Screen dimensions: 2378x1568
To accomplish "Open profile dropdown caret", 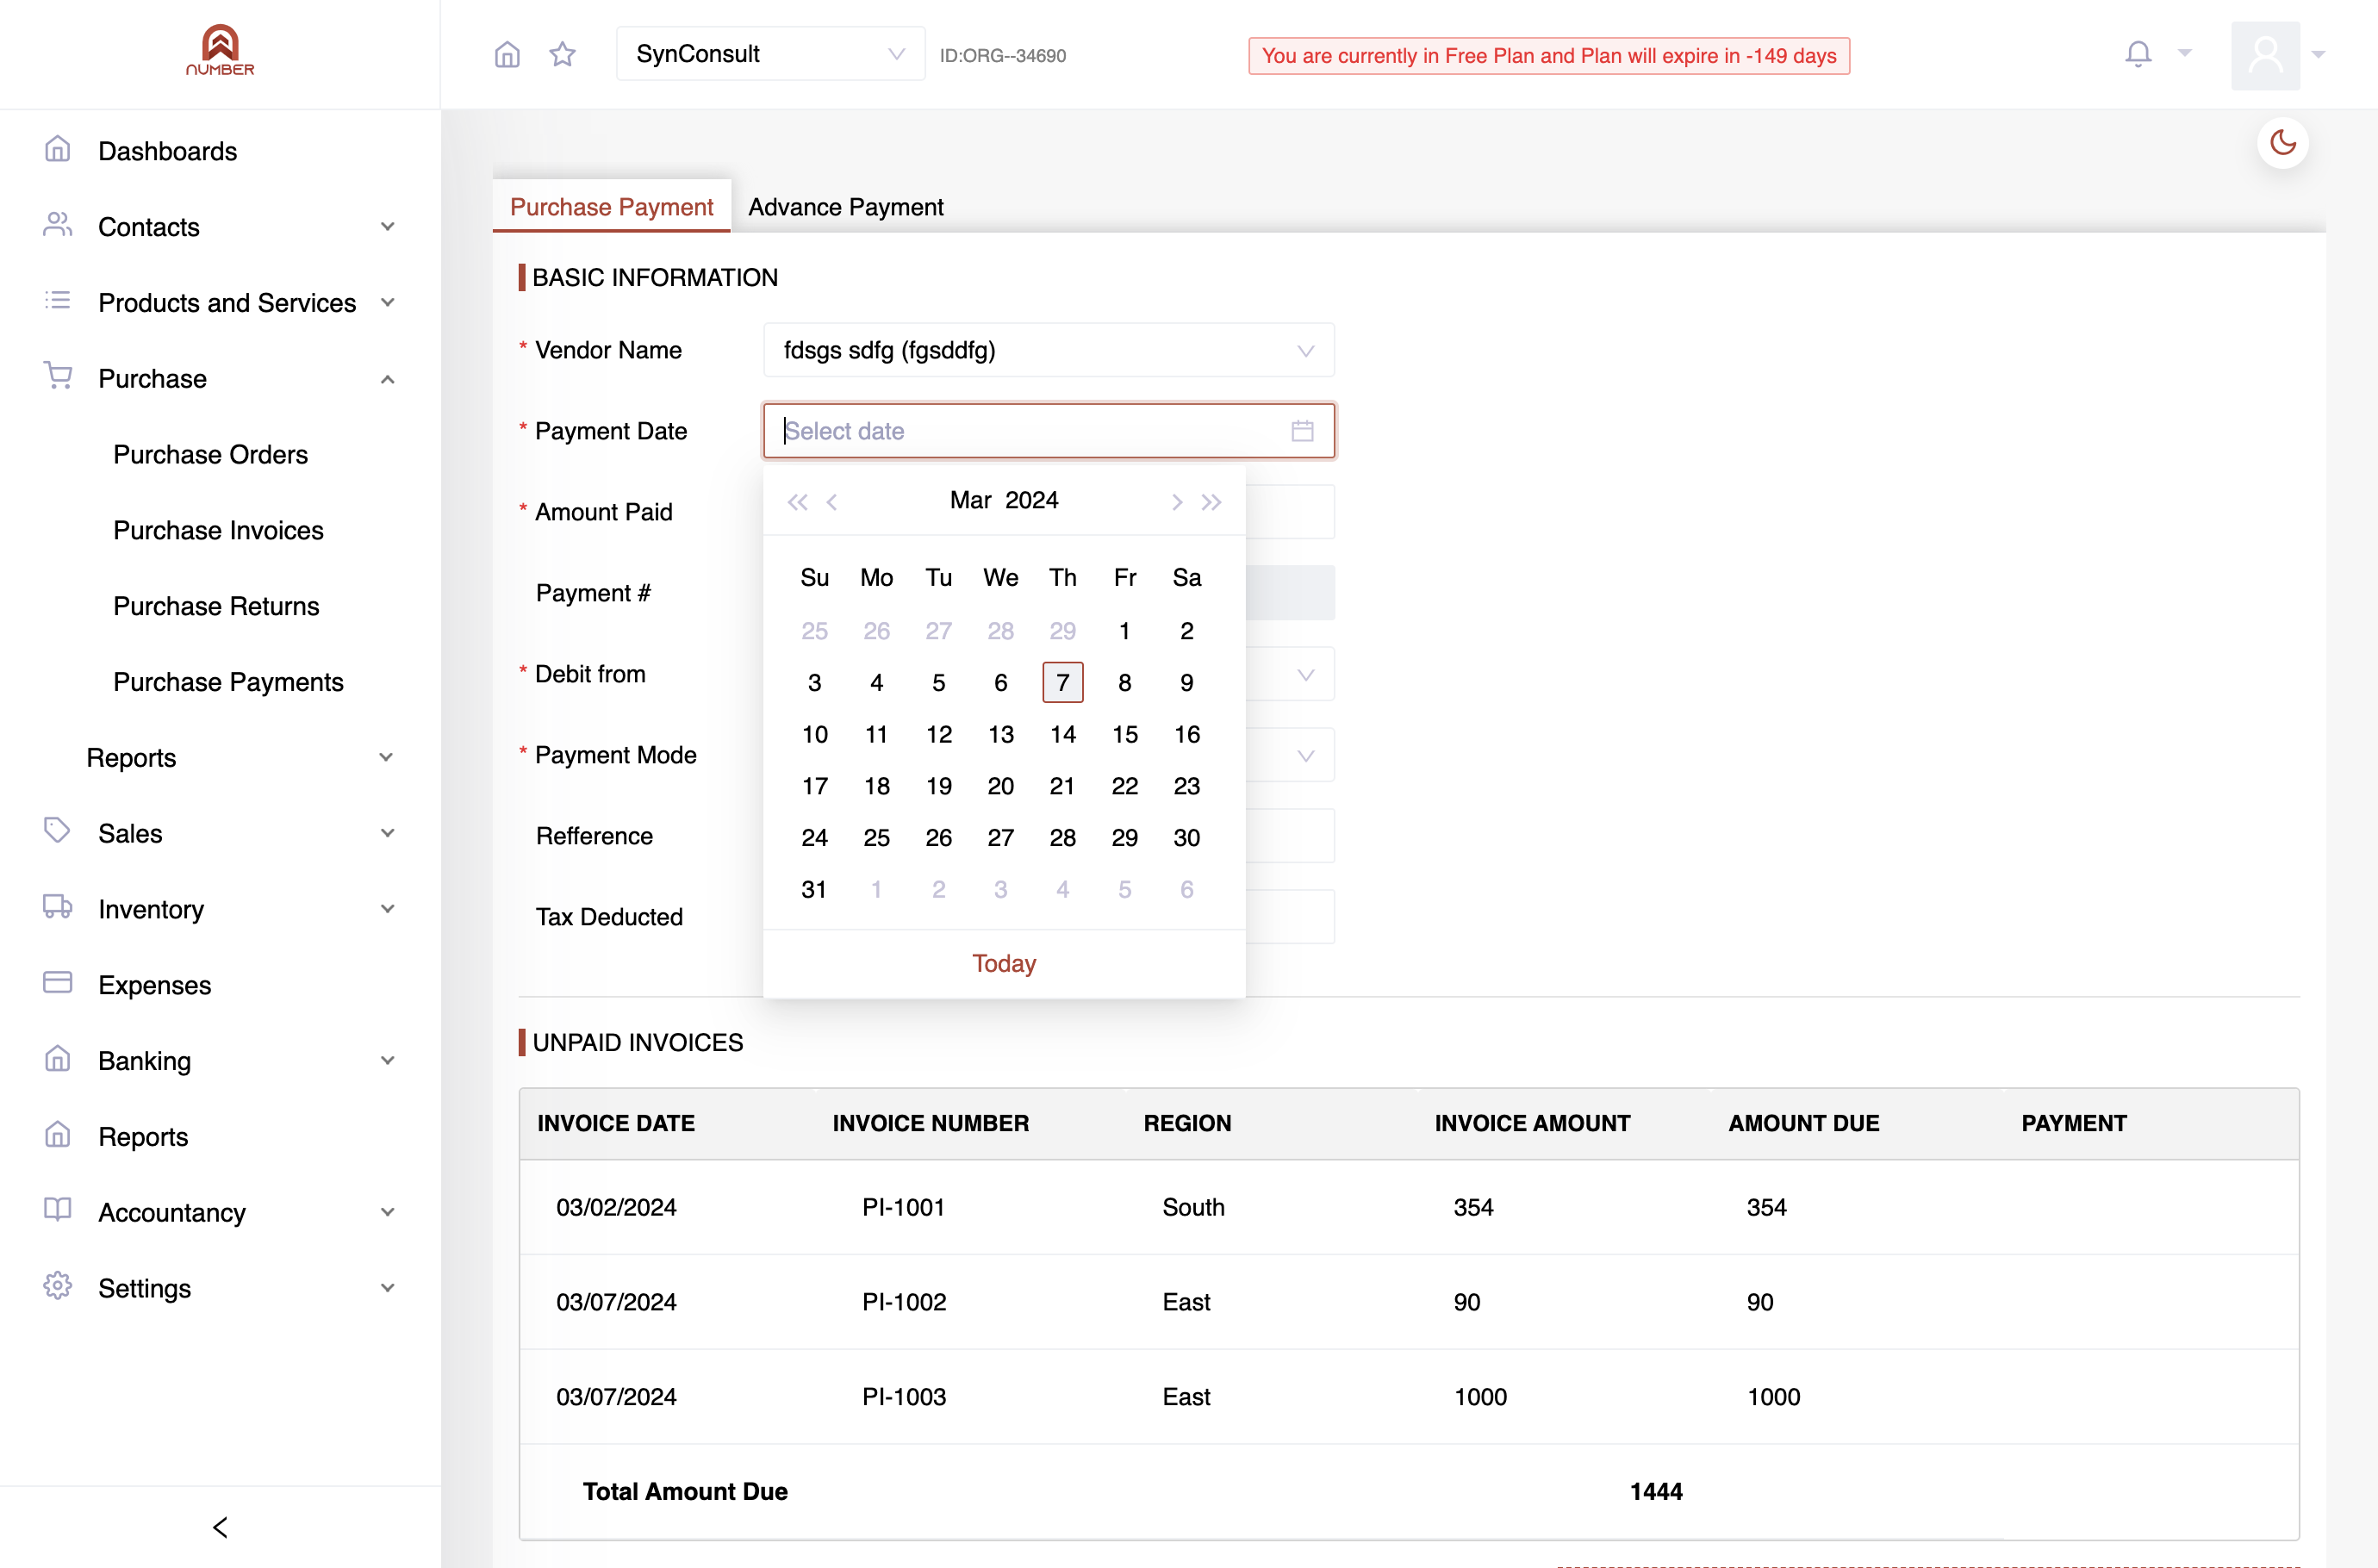I will (2319, 55).
